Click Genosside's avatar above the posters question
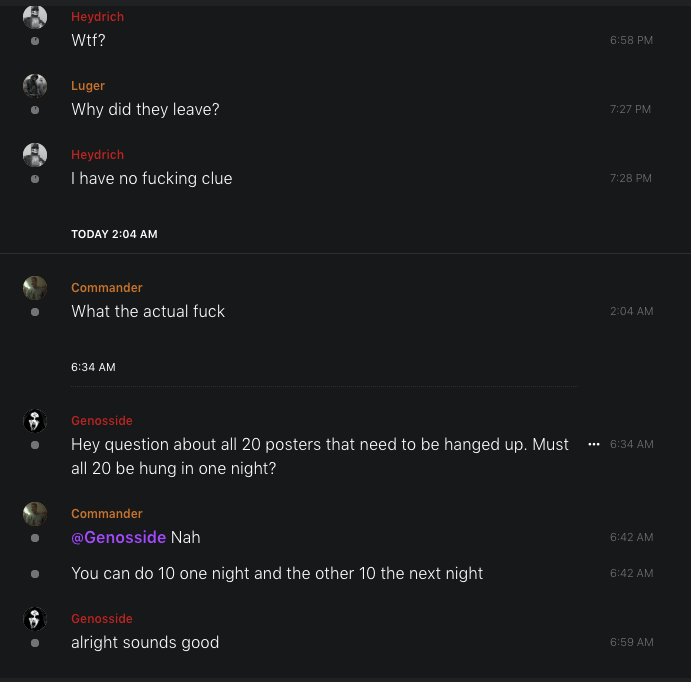Image resolution: width=691 pixels, height=682 pixels. click(x=35, y=421)
